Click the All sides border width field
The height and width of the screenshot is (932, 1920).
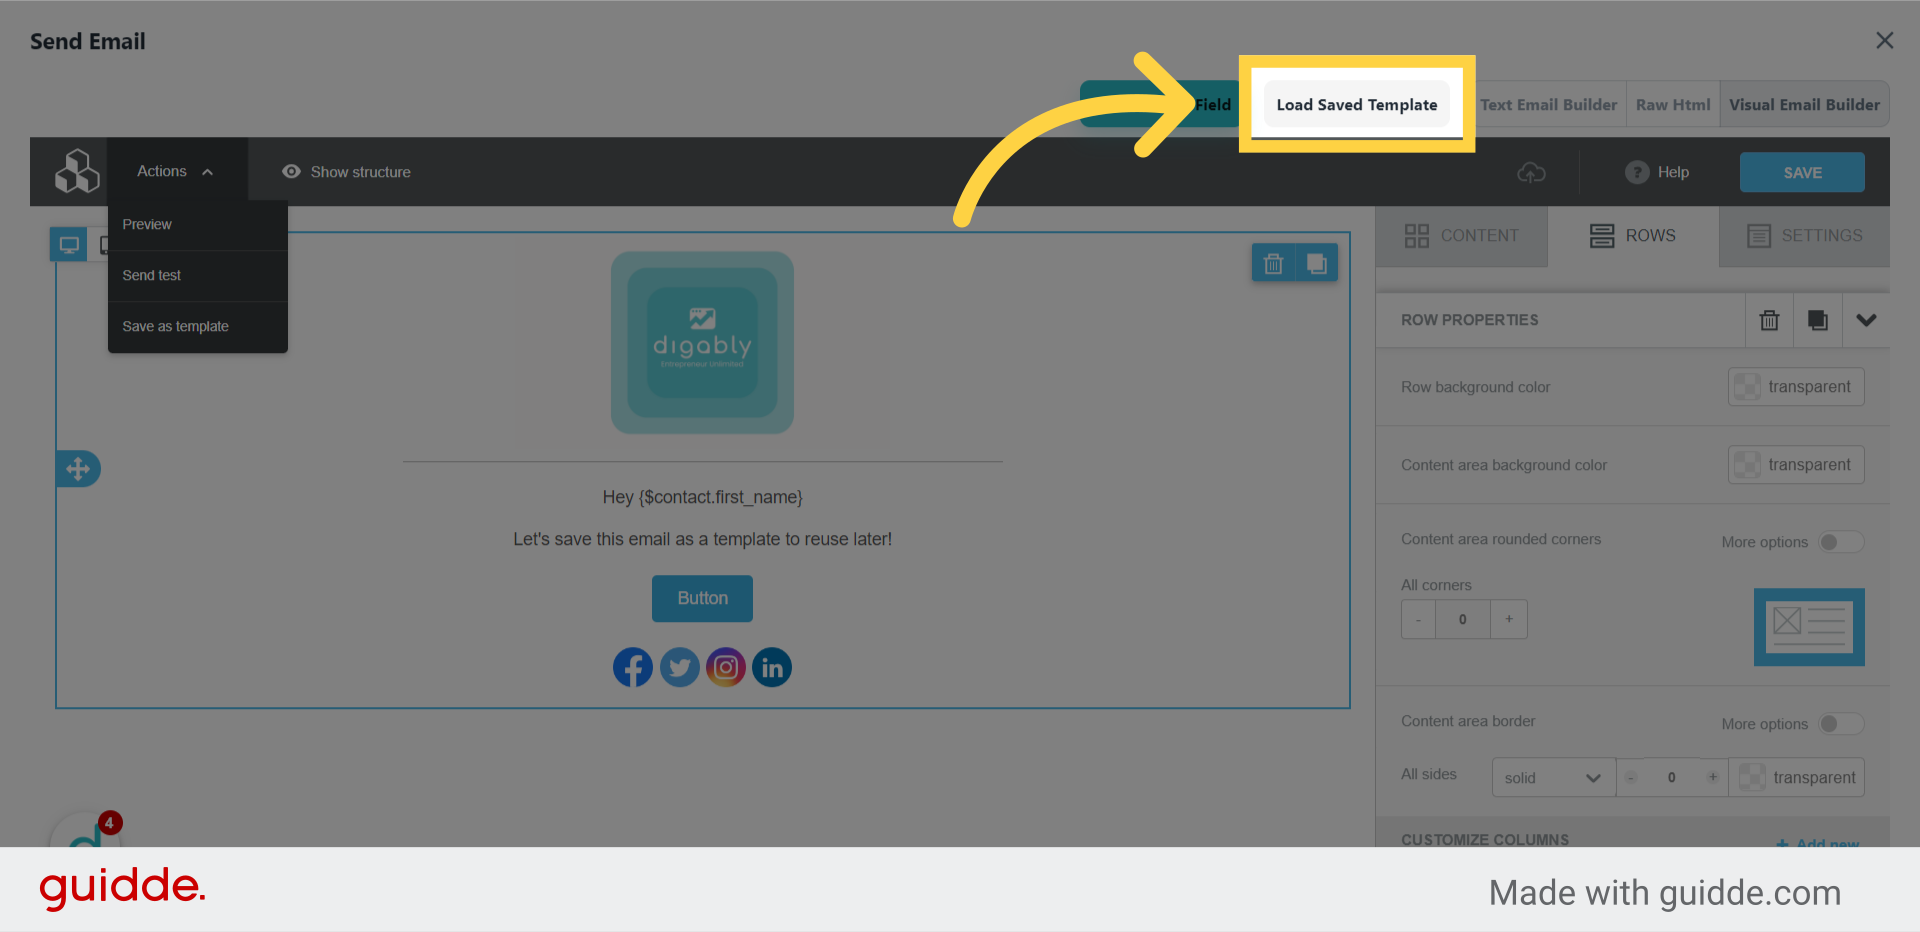(1671, 777)
